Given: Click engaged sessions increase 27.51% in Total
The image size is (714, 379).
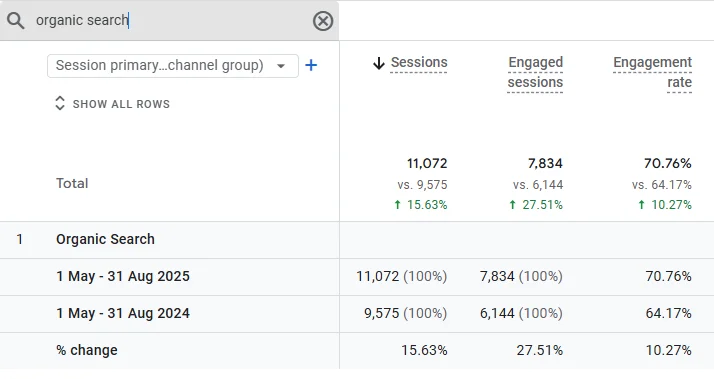Looking at the screenshot, I should [536, 205].
